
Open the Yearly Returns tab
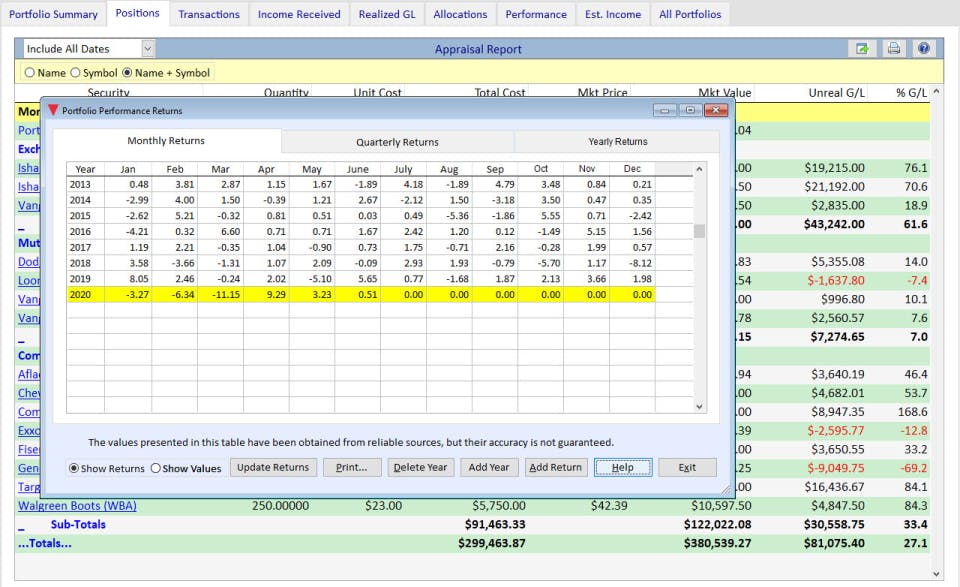click(617, 142)
